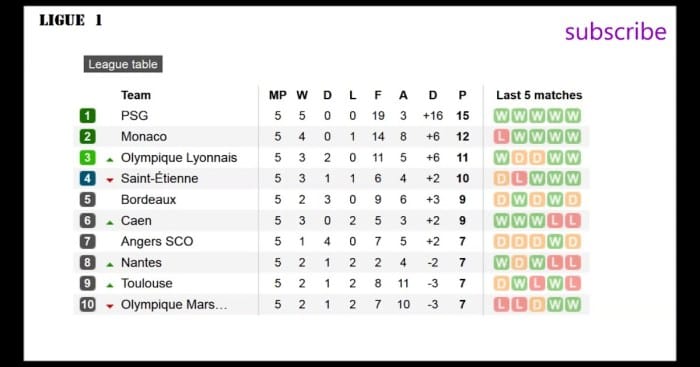700x367 pixels.
Task: Click red down arrow beside Saint-Étienne
Action: [x=110, y=180]
